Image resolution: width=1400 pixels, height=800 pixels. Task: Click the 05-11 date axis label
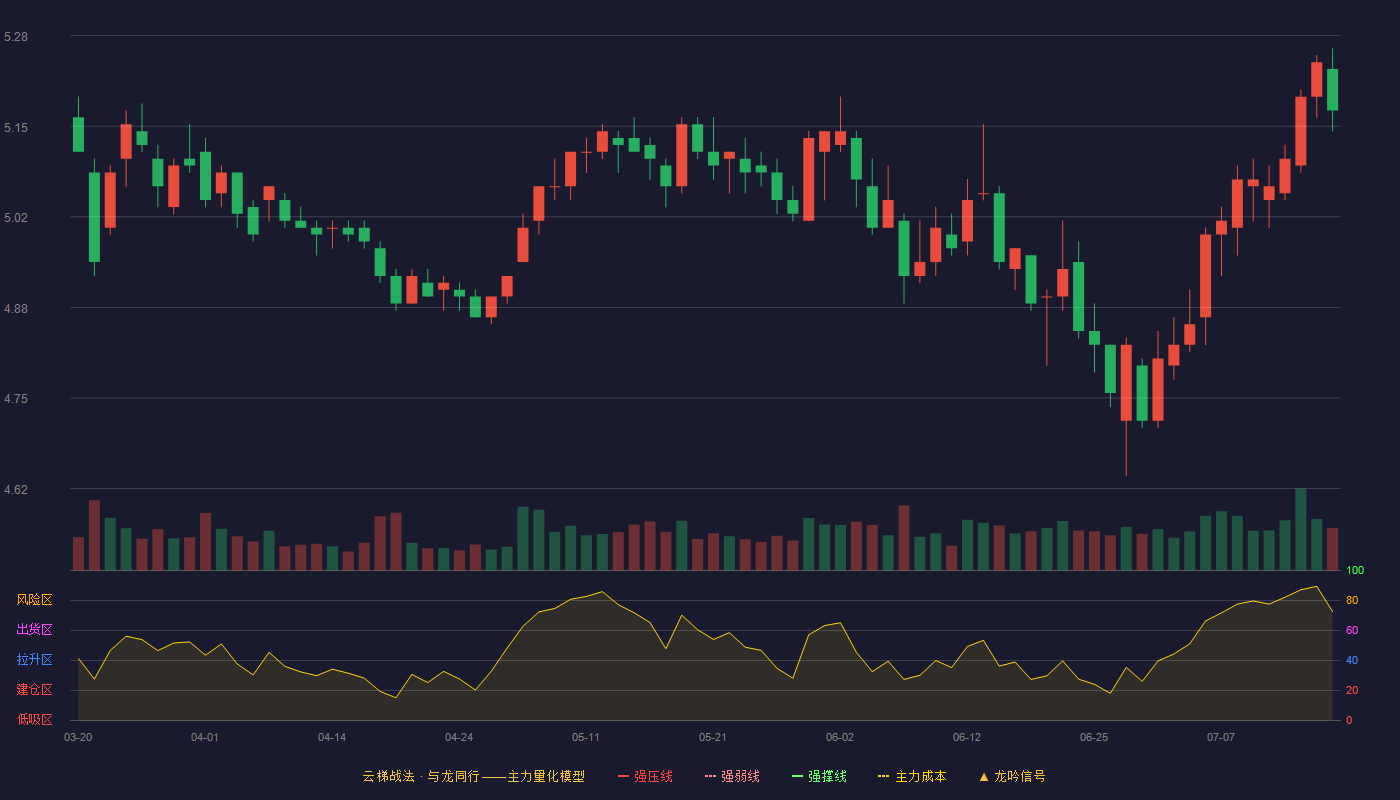pyautogui.click(x=586, y=737)
